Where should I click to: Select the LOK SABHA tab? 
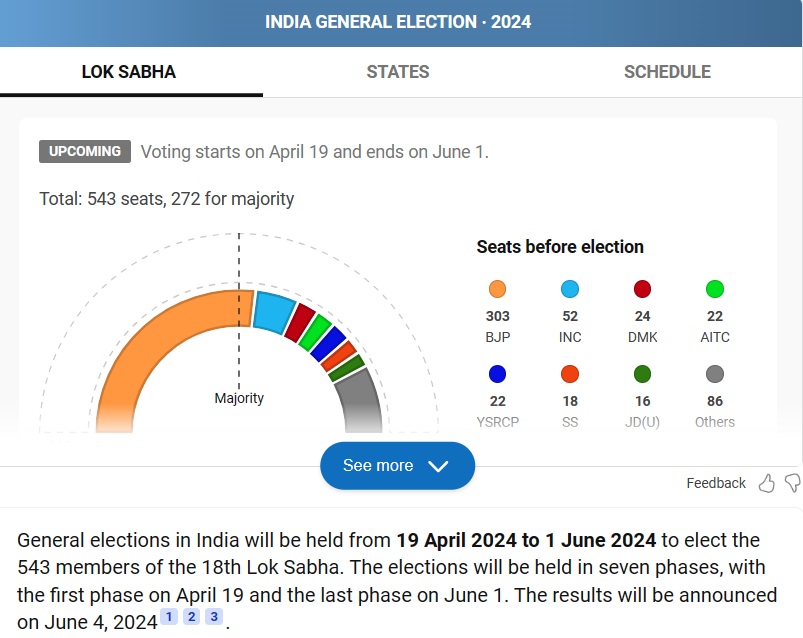pos(129,72)
